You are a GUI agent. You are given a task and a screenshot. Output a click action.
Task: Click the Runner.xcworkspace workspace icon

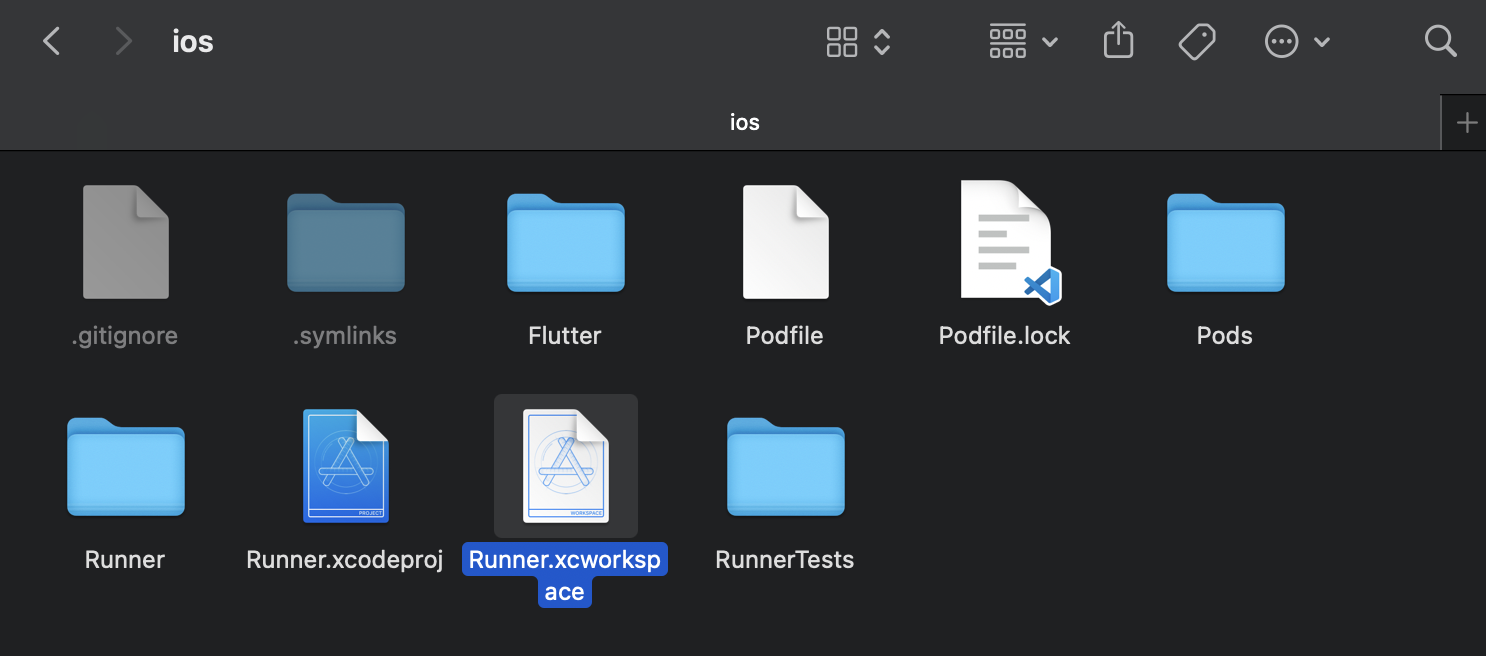(x=566, y=466)
